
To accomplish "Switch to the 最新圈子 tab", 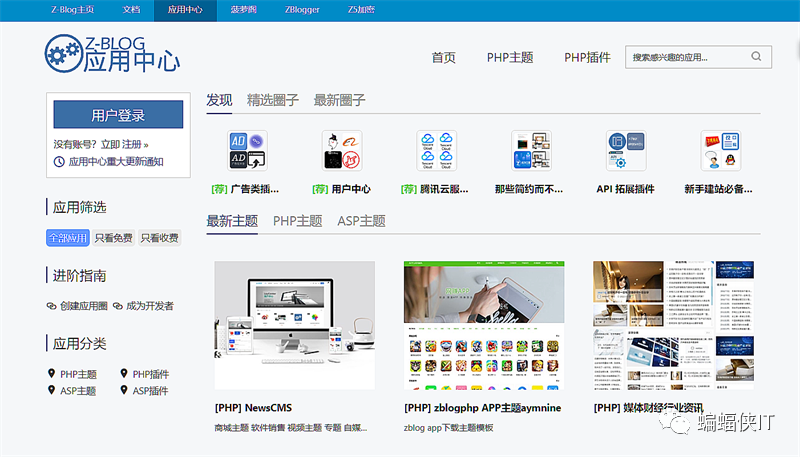I will coord(339,100).
